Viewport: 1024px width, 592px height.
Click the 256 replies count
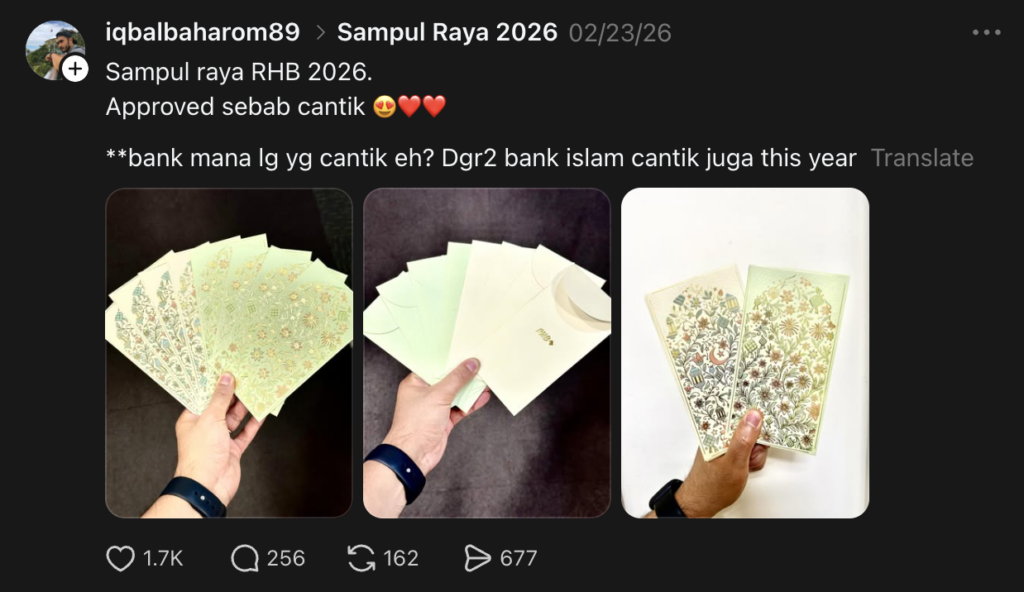point(285,559)
